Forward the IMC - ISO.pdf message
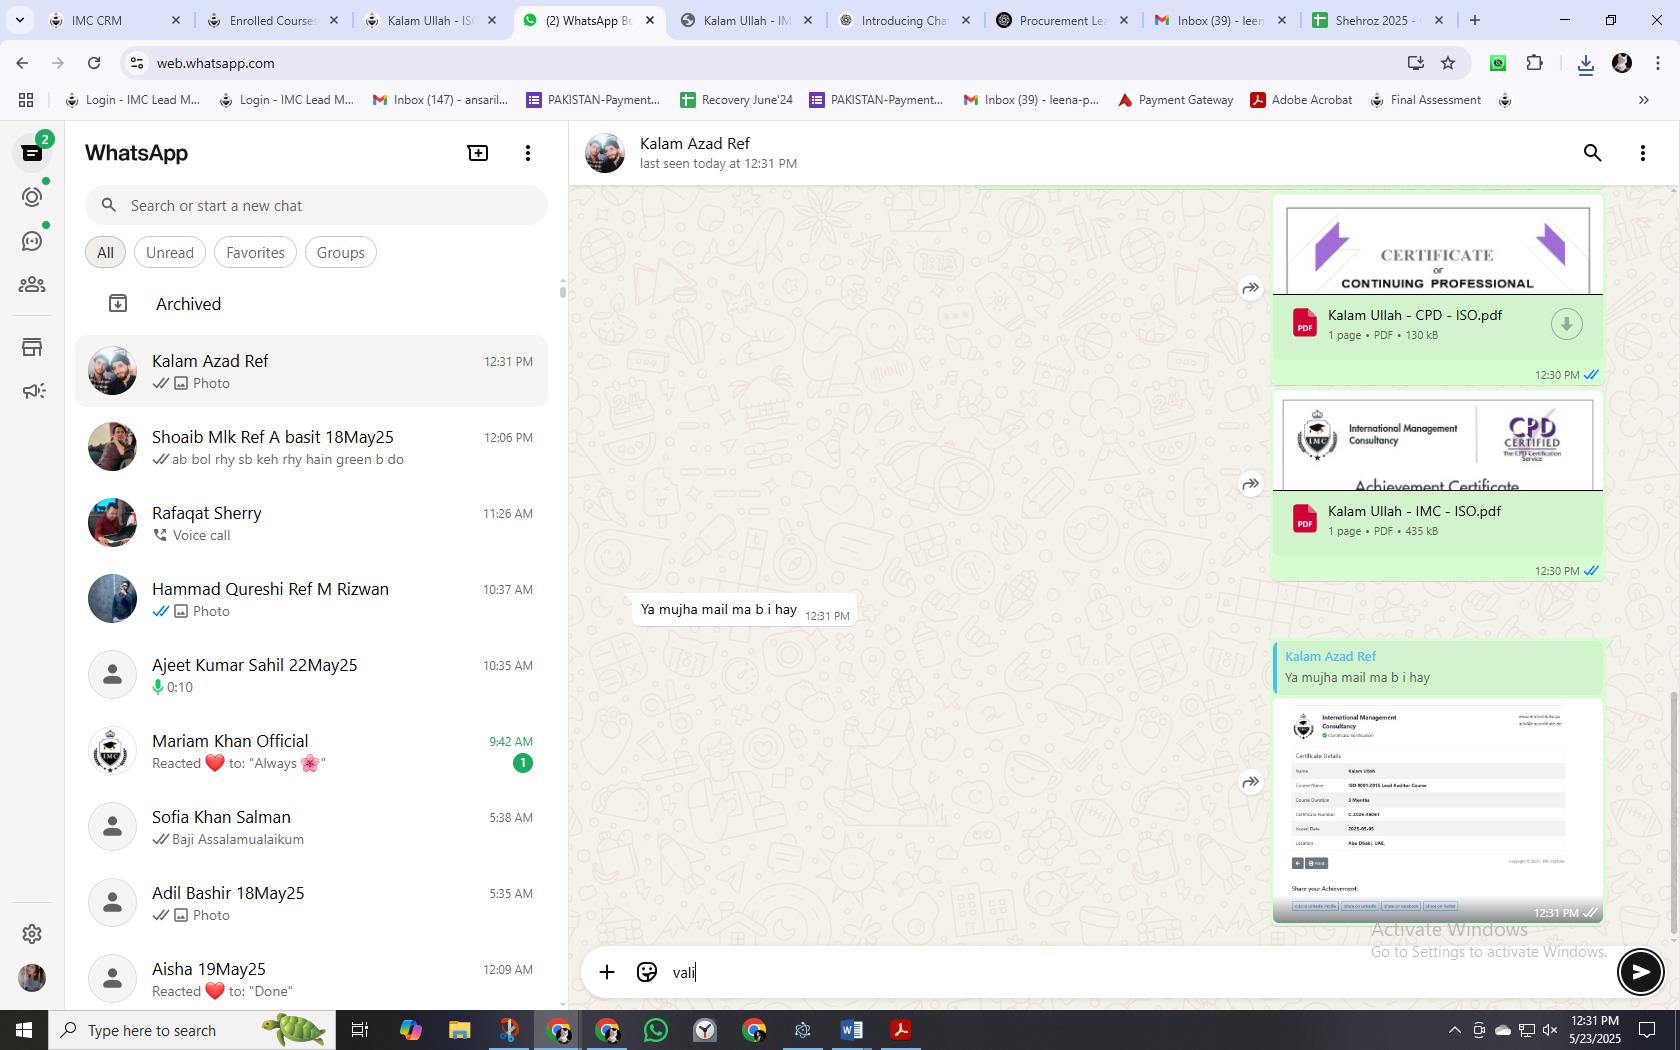This screenshot has height=1050, width=1680. [1251, 484]
